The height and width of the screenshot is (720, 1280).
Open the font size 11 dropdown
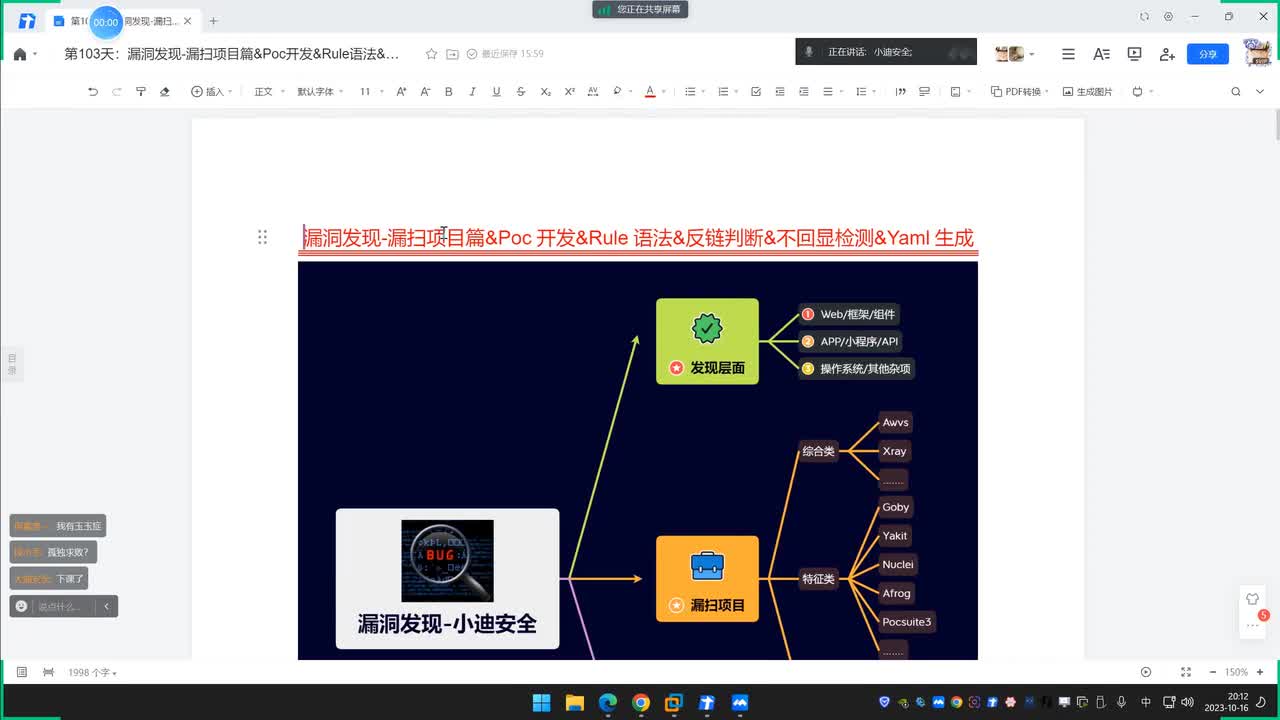point(371,91)
